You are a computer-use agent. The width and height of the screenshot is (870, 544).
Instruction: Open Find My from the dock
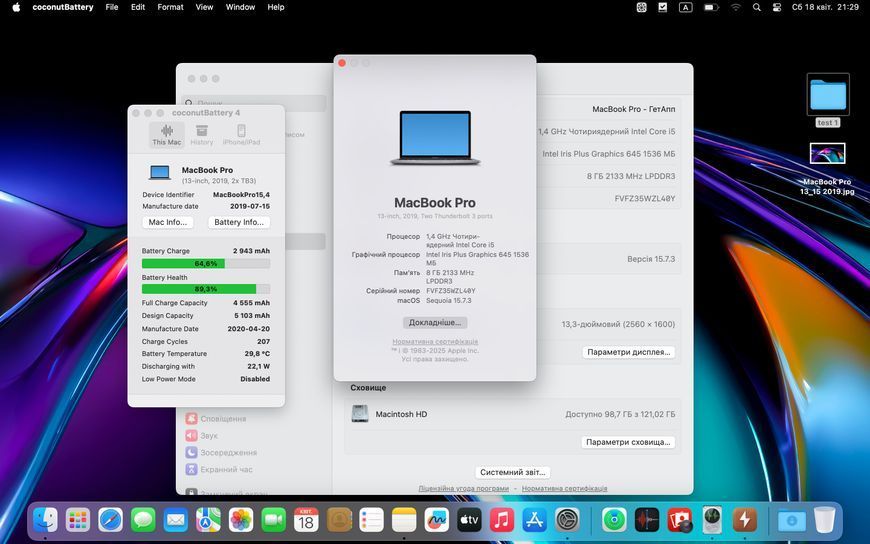(614, 520)
